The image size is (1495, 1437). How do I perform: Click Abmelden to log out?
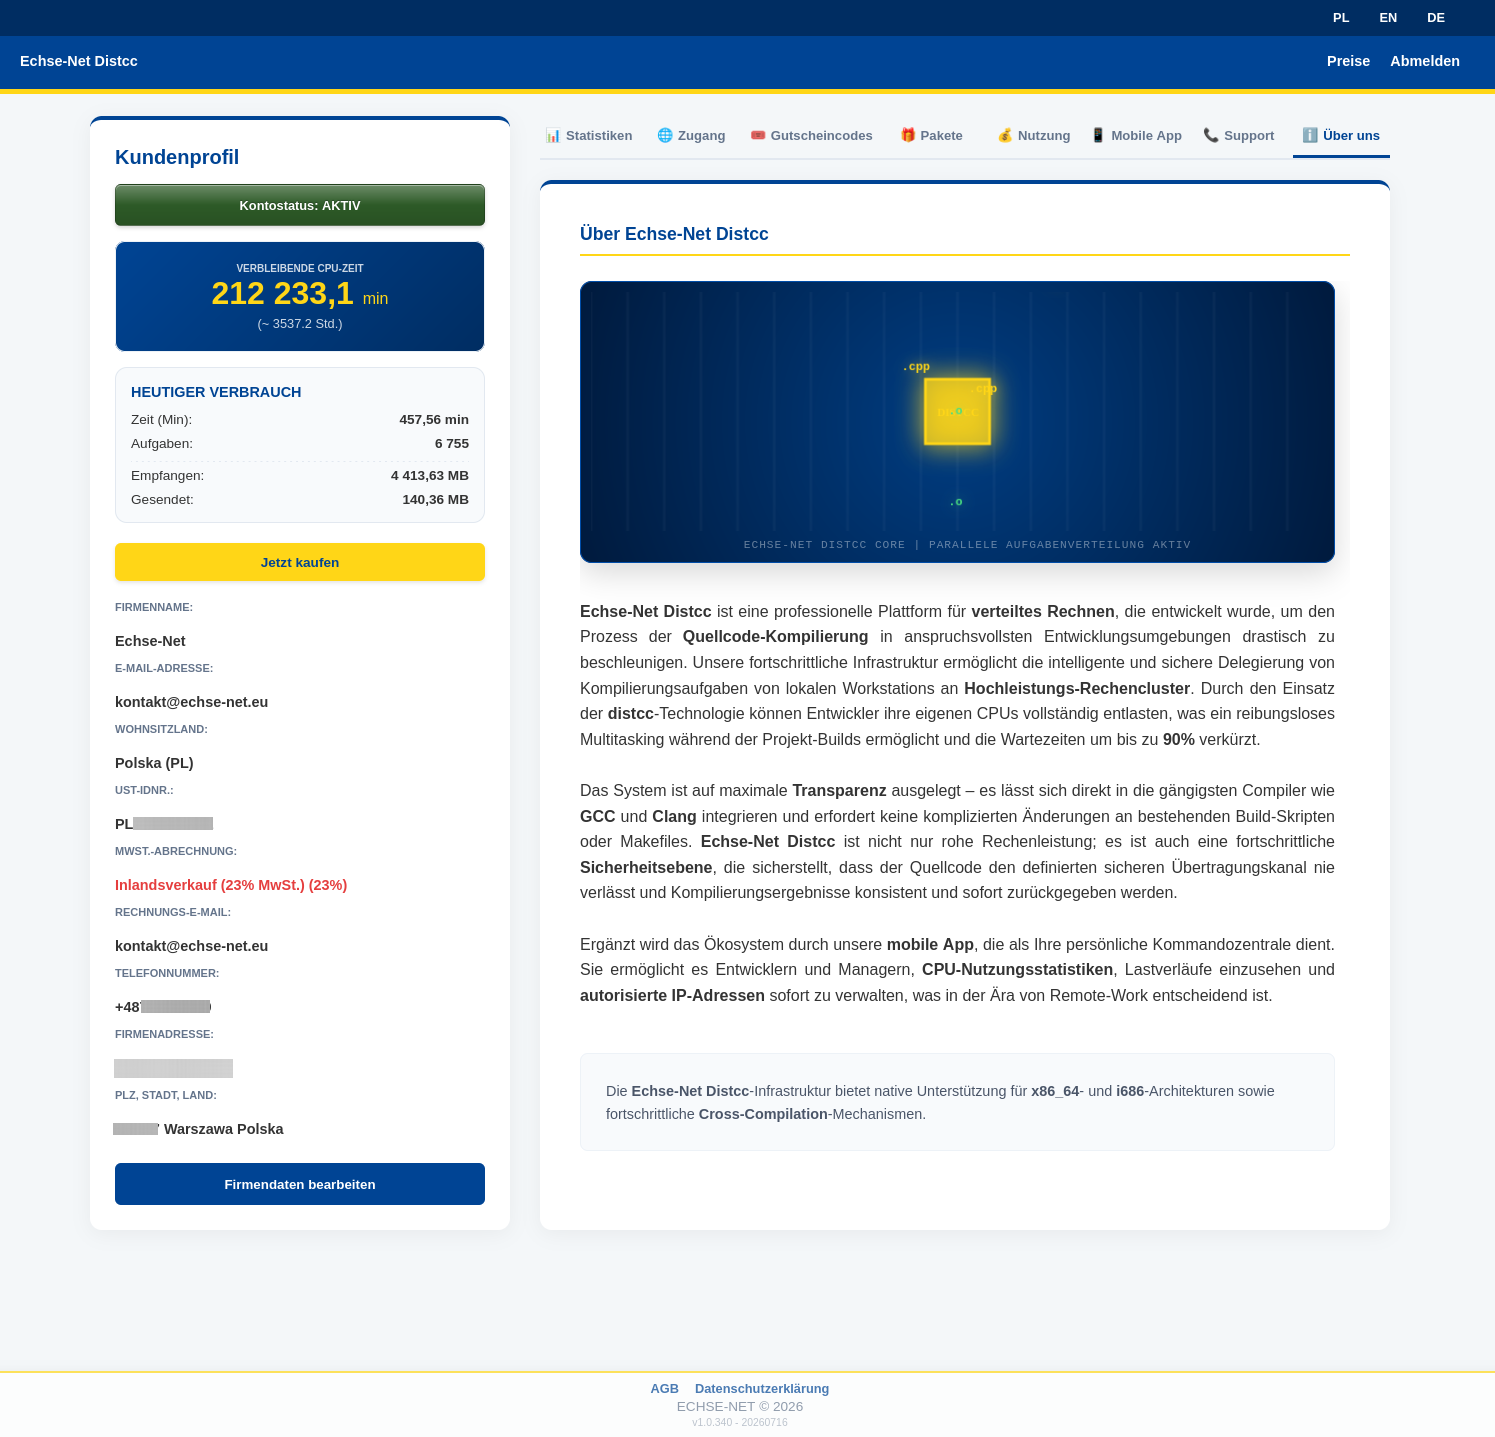1425,61
